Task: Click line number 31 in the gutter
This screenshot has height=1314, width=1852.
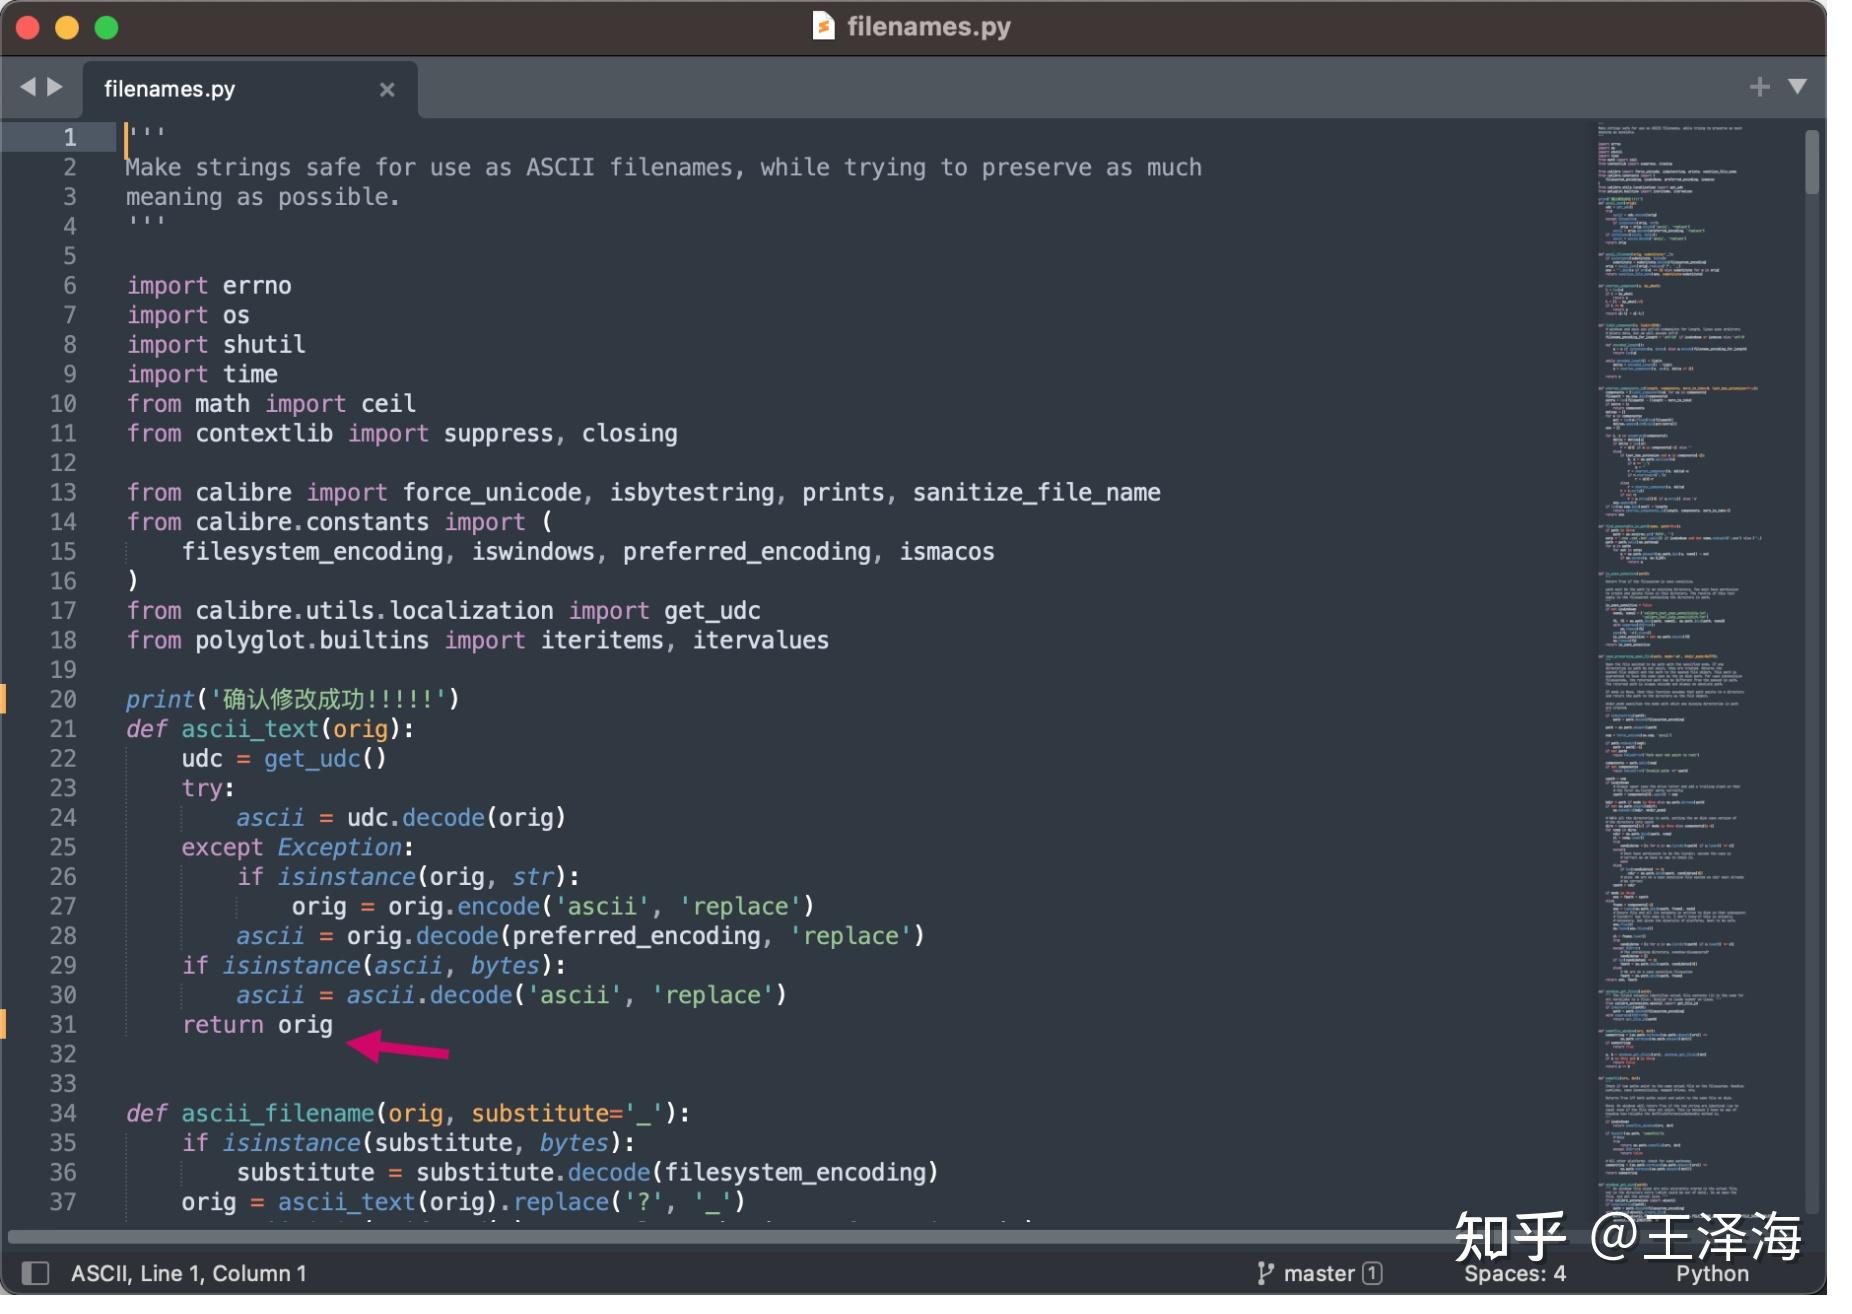Action: 63,1024
